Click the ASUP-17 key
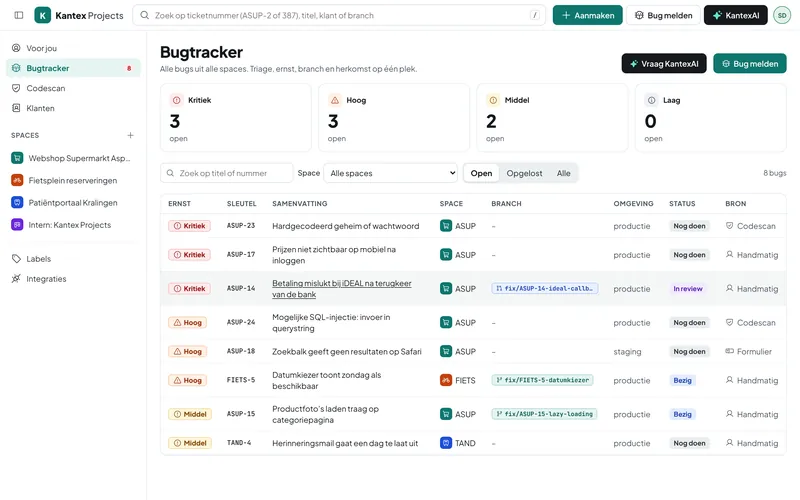This screenshot has height=500, width=800. pos(241,254)
